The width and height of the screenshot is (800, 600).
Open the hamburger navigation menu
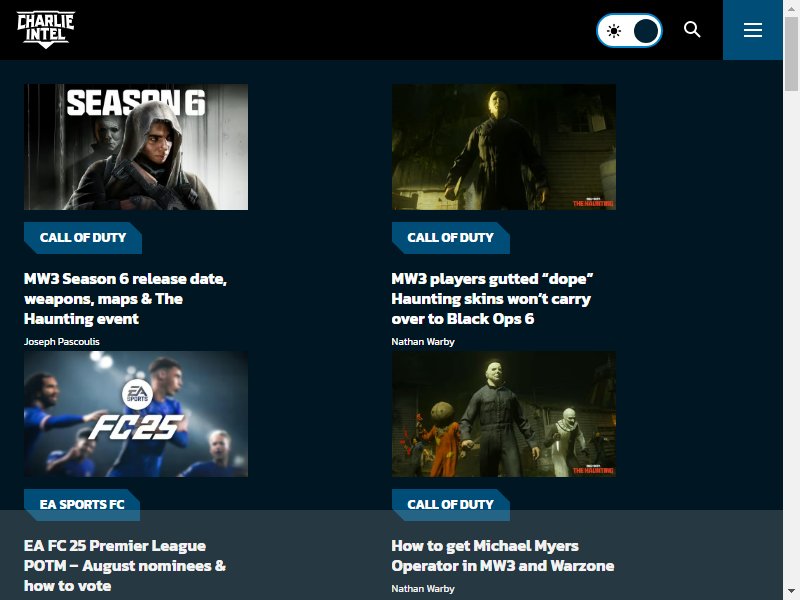coord(753,30)
